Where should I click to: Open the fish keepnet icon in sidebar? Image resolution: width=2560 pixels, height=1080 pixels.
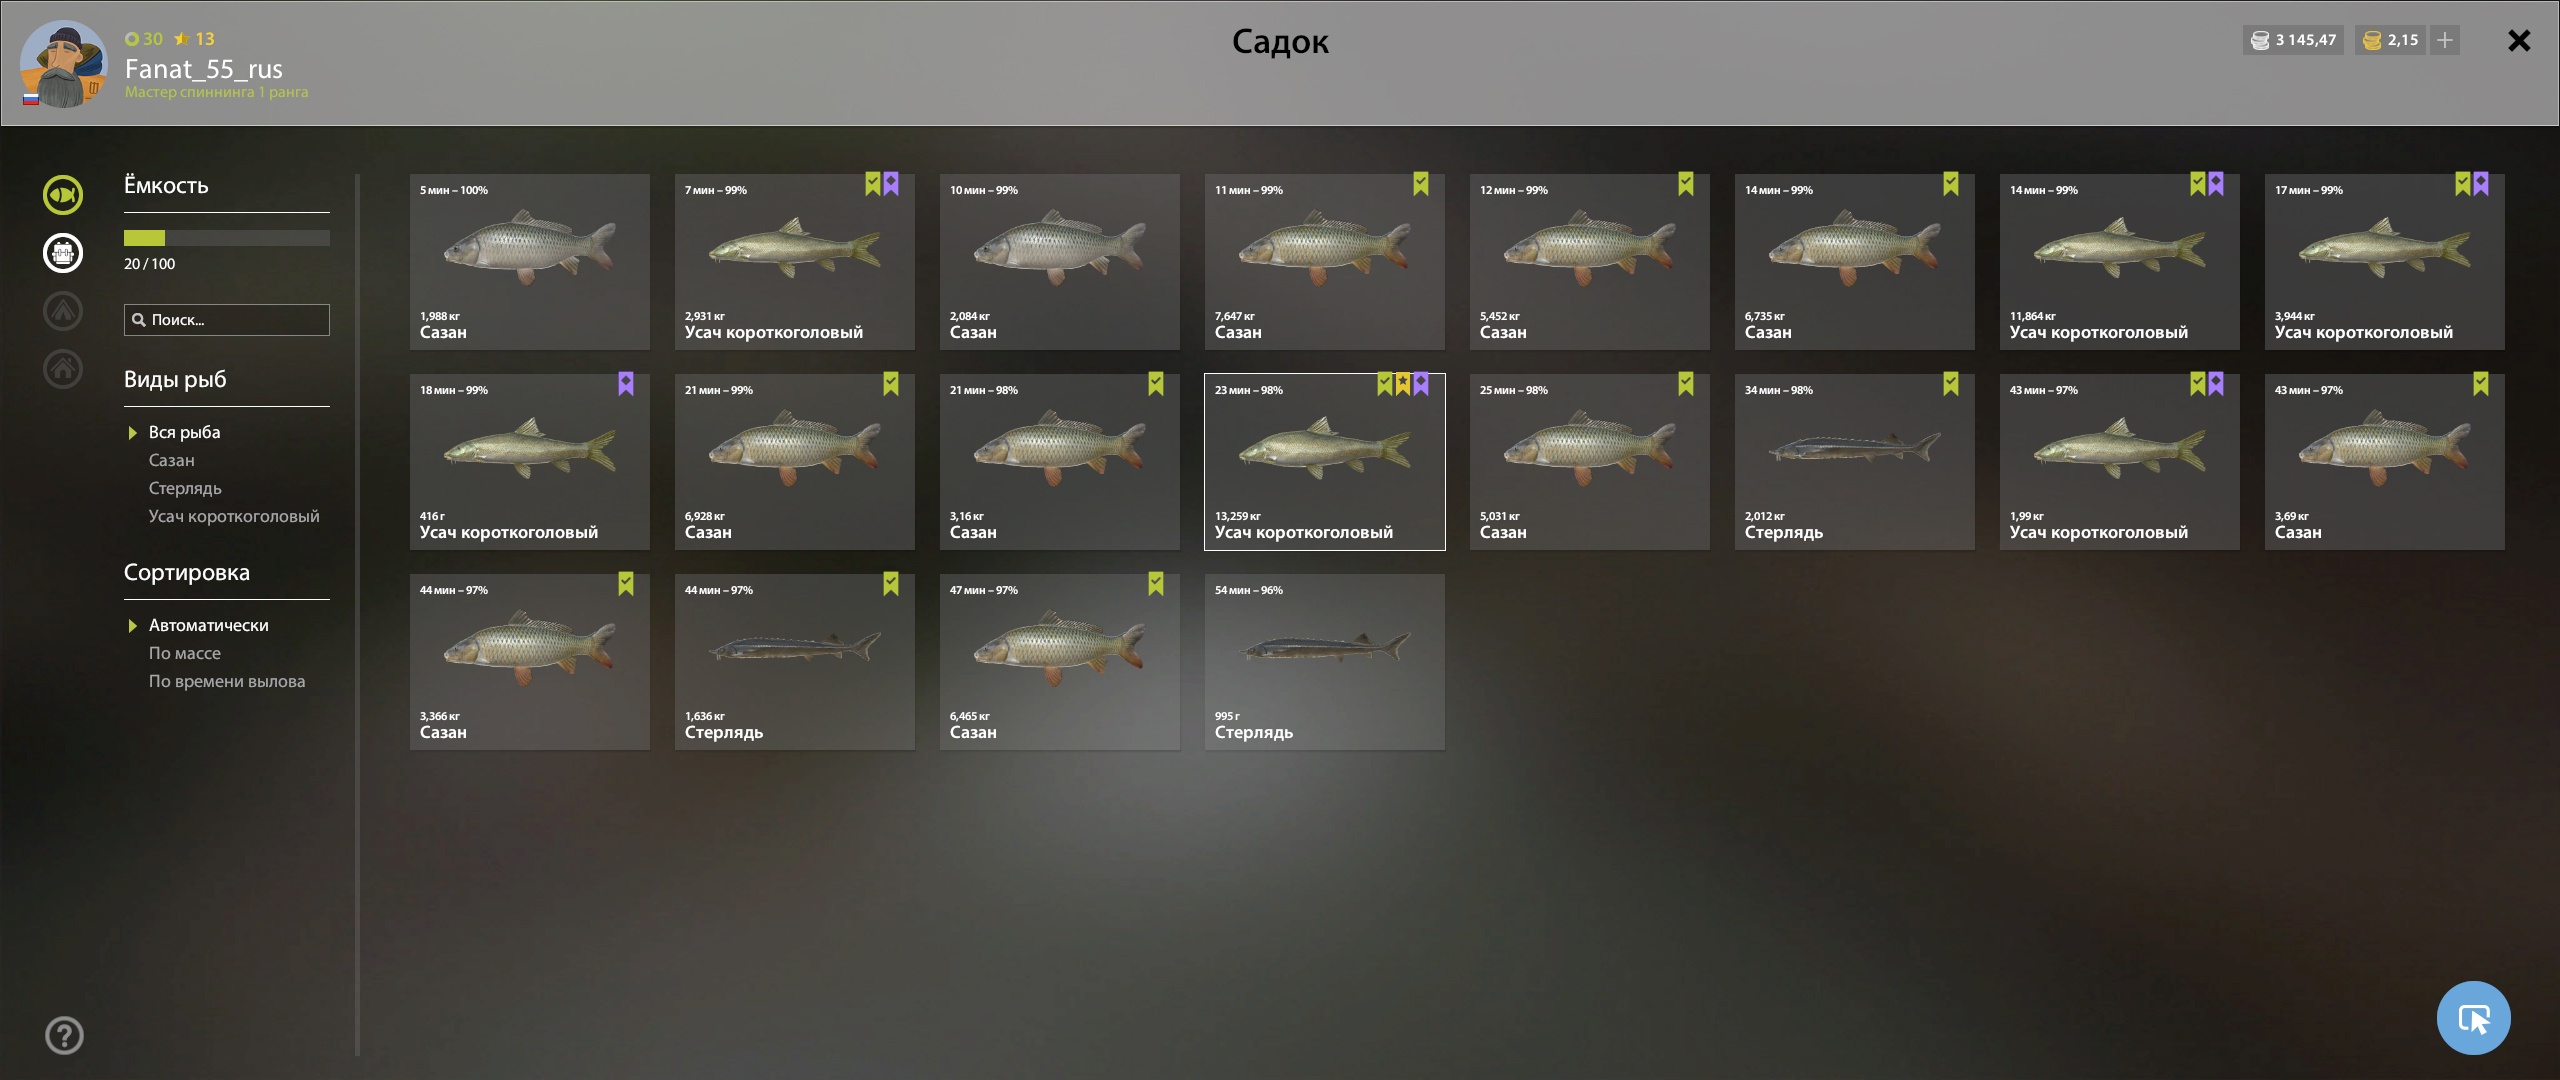(63, 195)
